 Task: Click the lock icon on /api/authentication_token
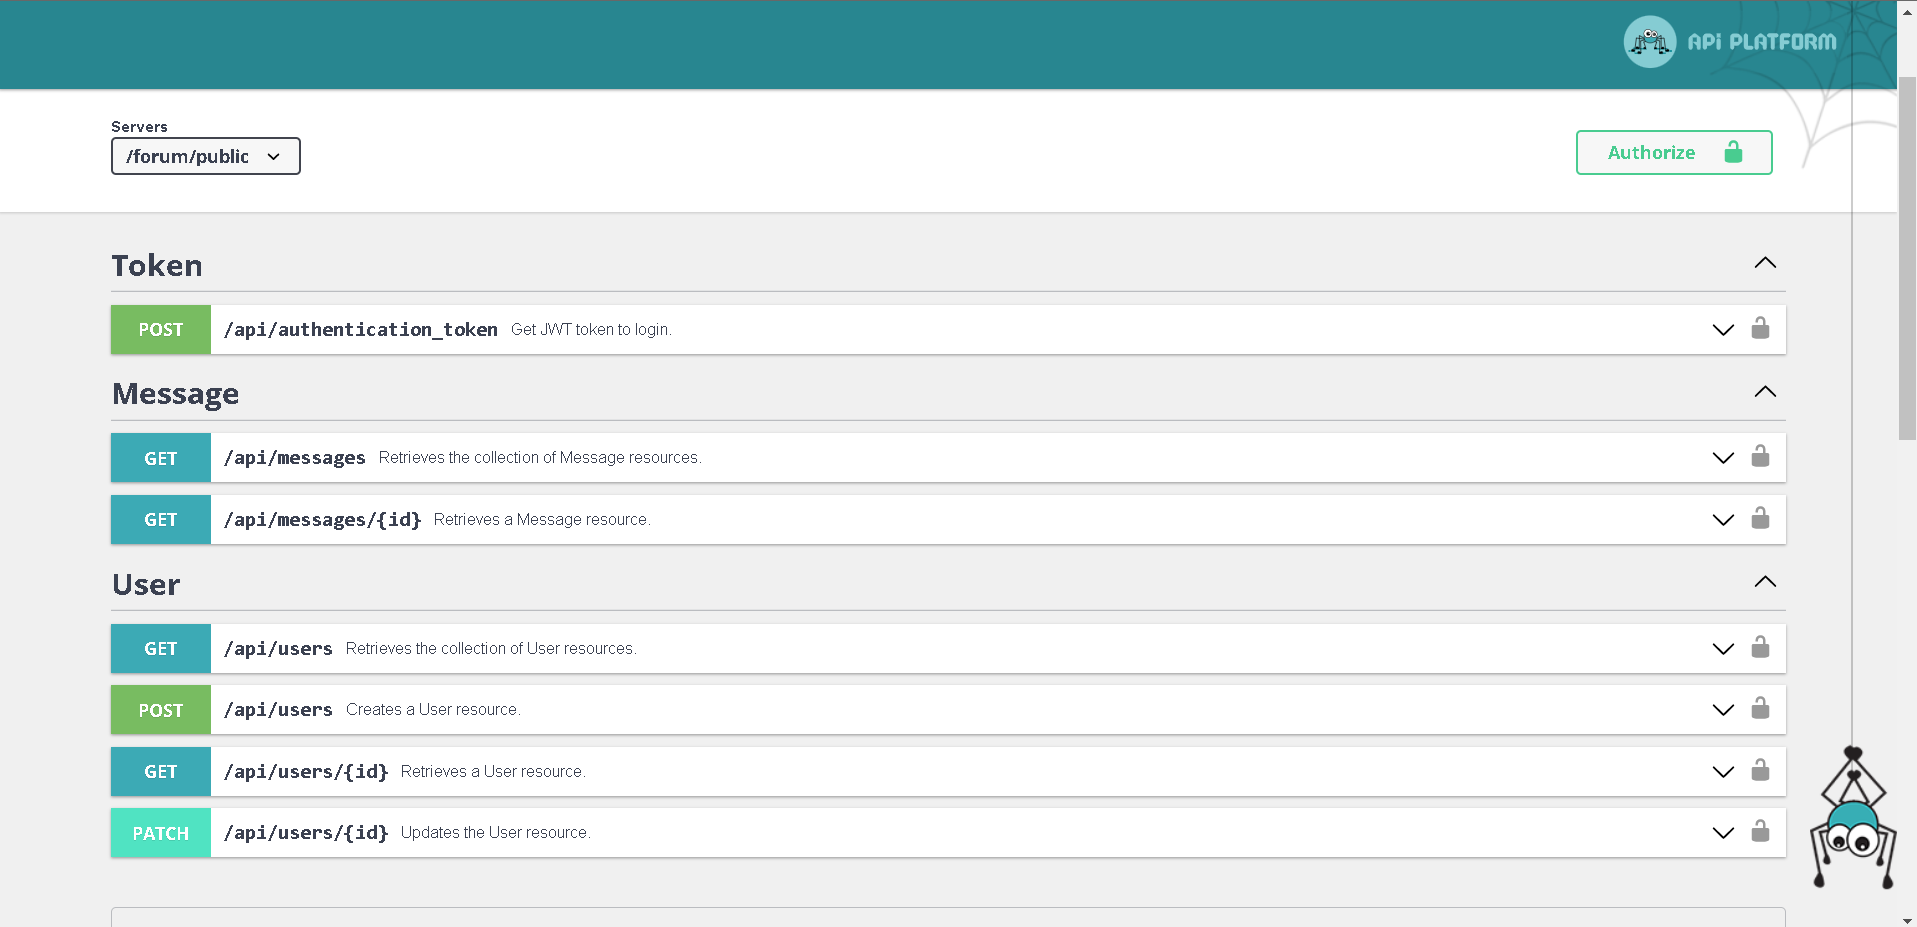tap(1761, 328)
